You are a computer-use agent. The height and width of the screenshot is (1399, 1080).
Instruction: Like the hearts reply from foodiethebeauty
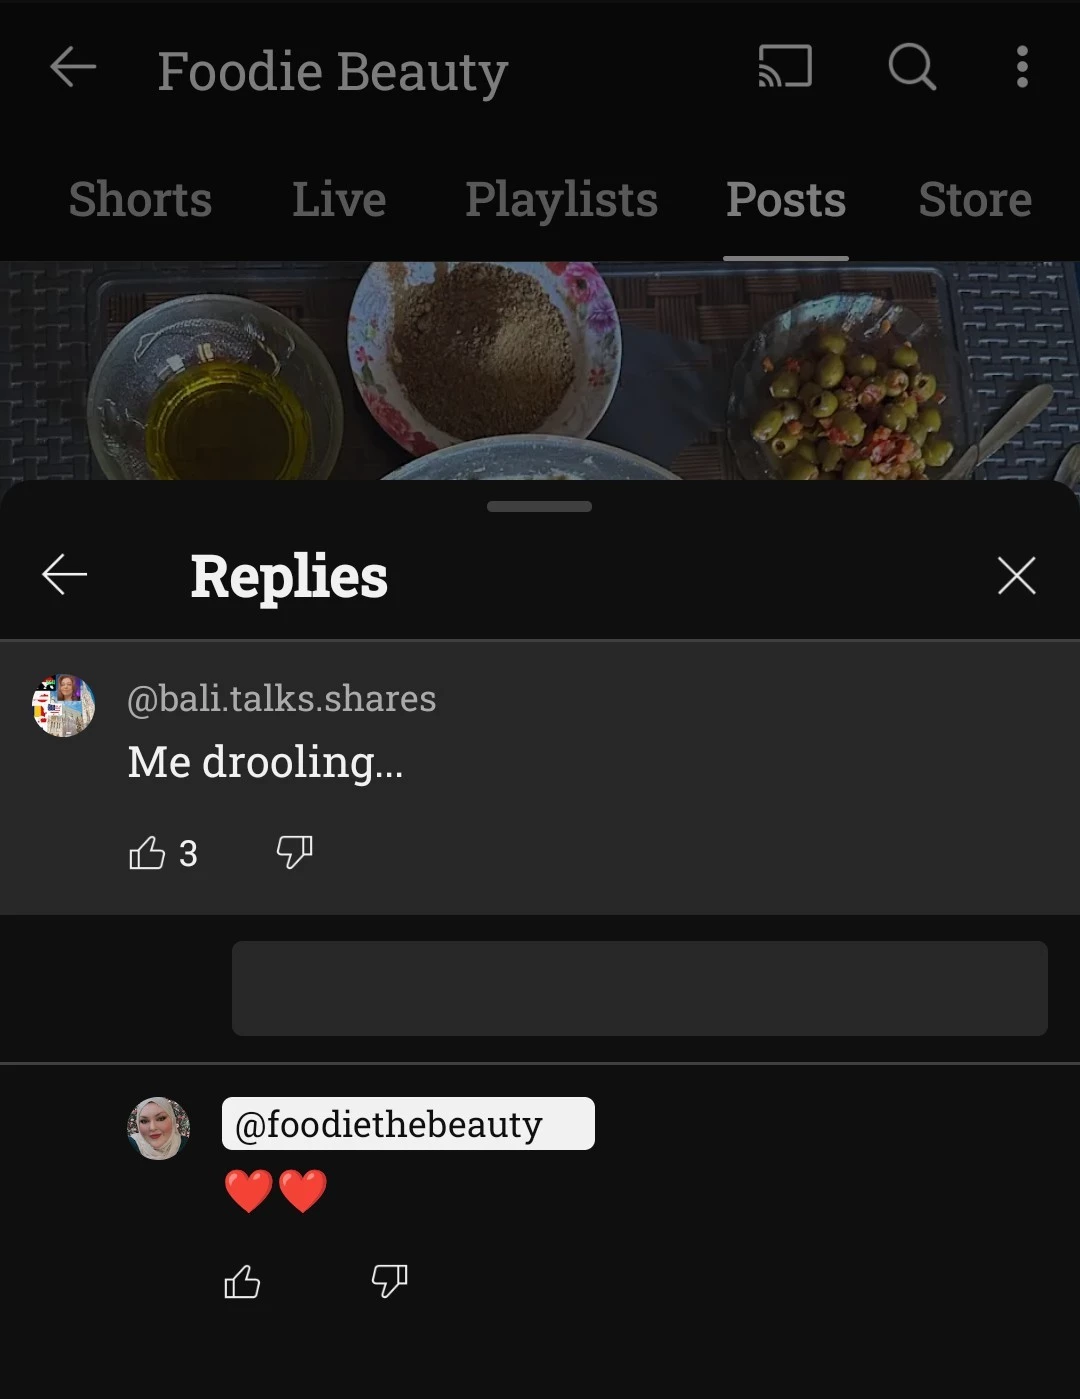242,1281
